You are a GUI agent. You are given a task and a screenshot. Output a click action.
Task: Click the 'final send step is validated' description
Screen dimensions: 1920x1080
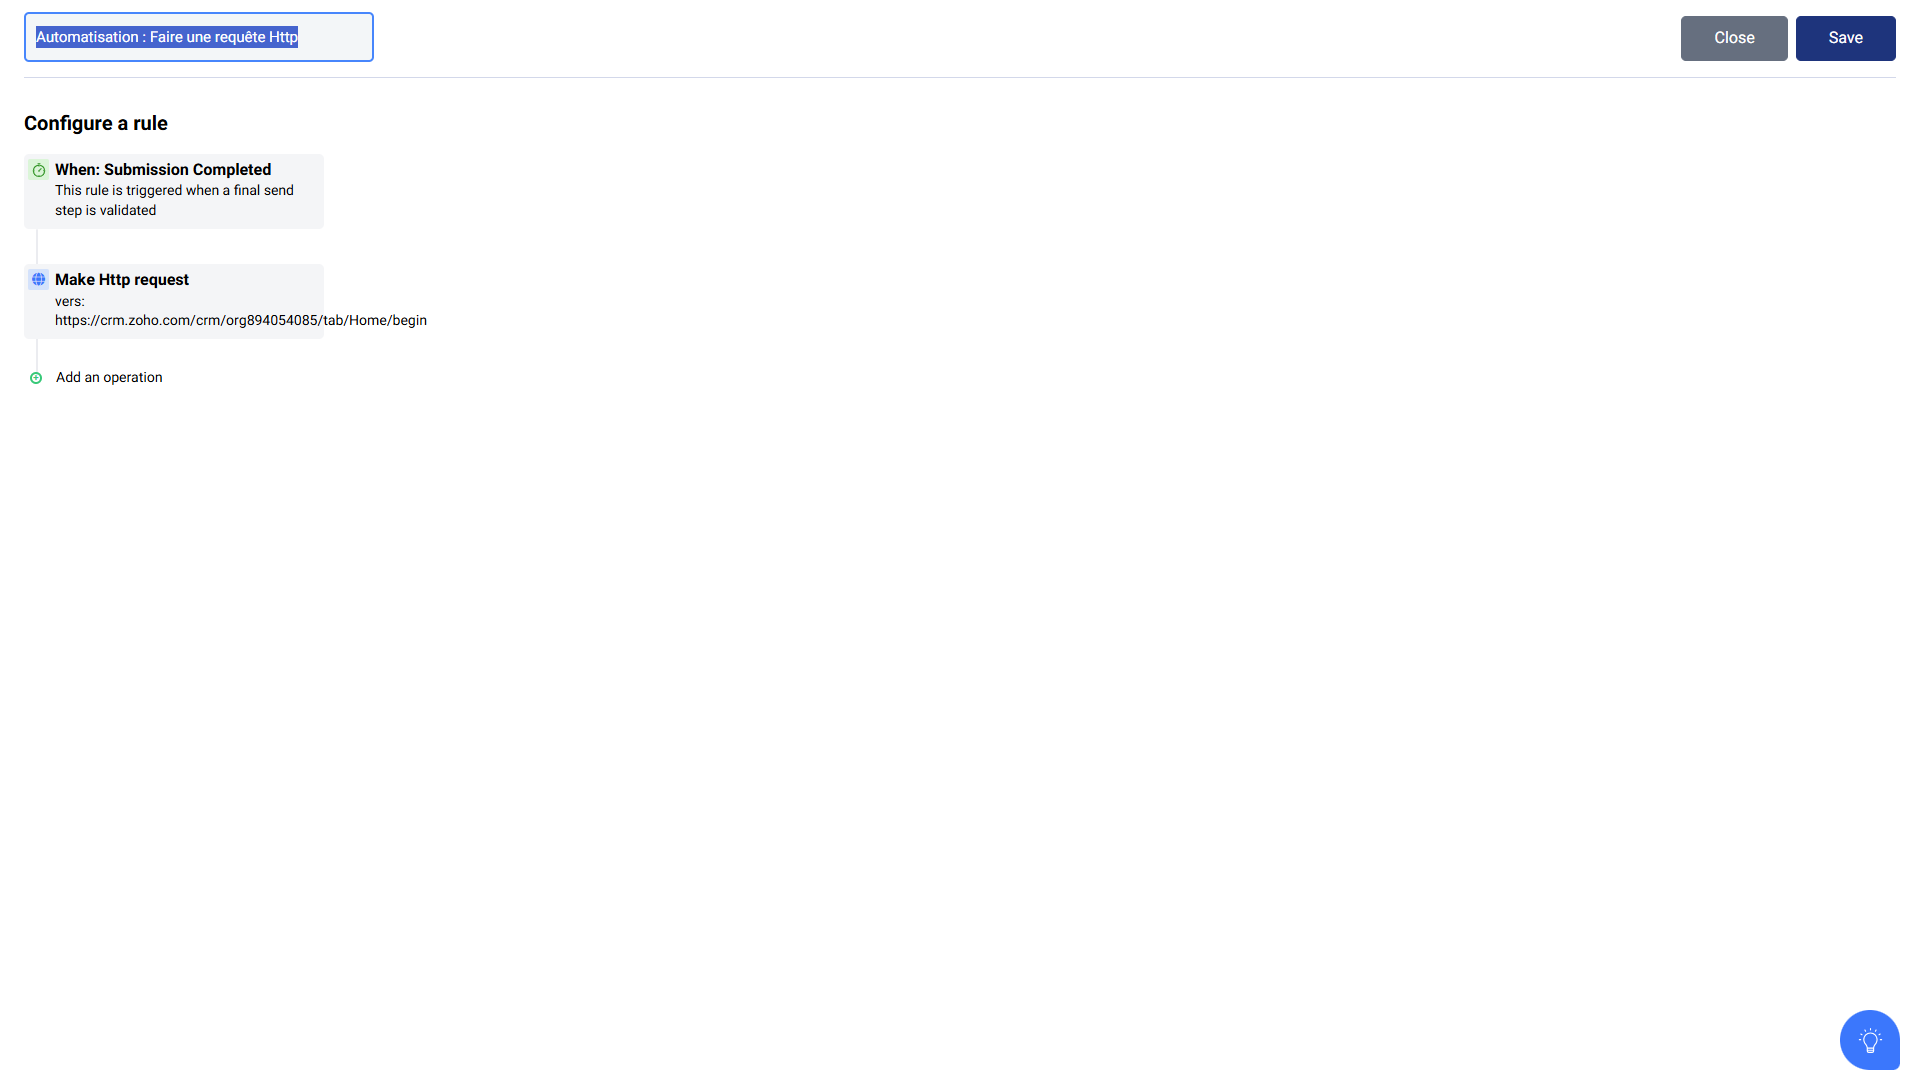pyautogui.click(x=174, y=200)
